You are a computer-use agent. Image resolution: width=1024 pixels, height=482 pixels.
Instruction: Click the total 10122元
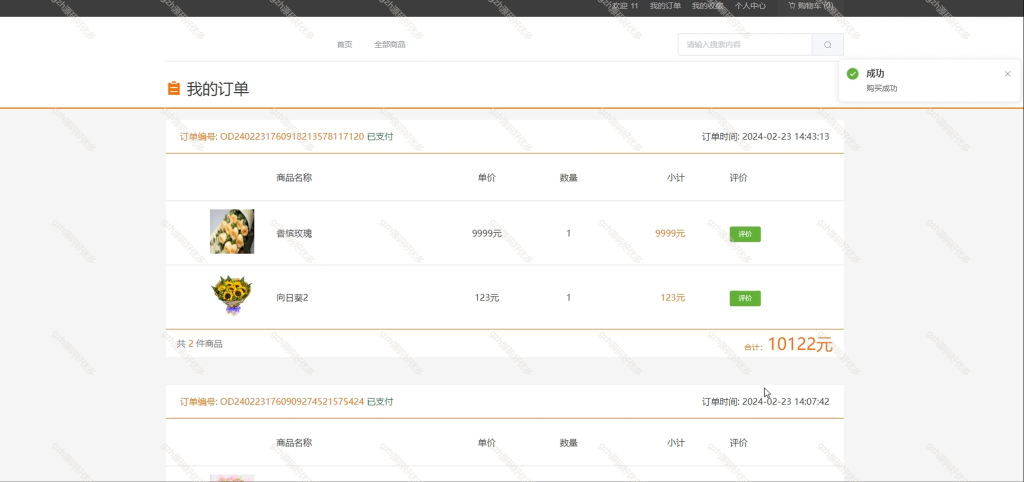(800, 344)
